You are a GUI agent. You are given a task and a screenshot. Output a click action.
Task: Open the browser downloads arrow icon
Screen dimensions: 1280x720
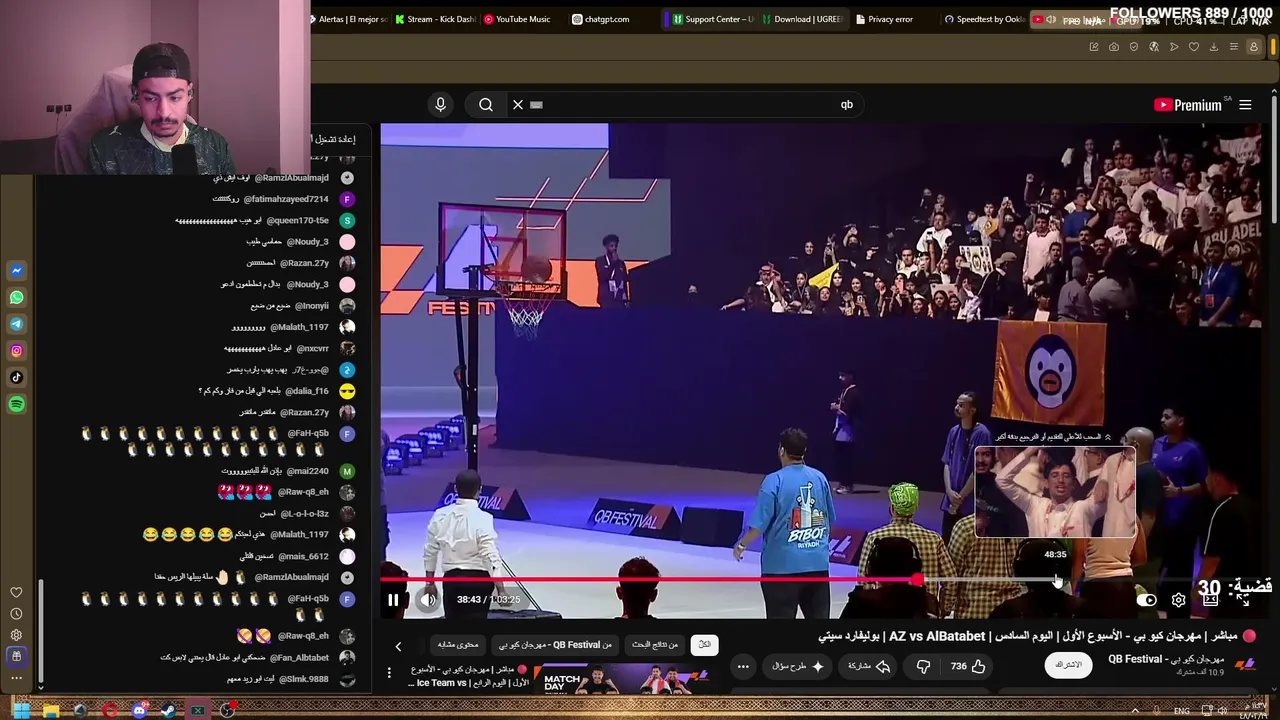(1214, 47)
